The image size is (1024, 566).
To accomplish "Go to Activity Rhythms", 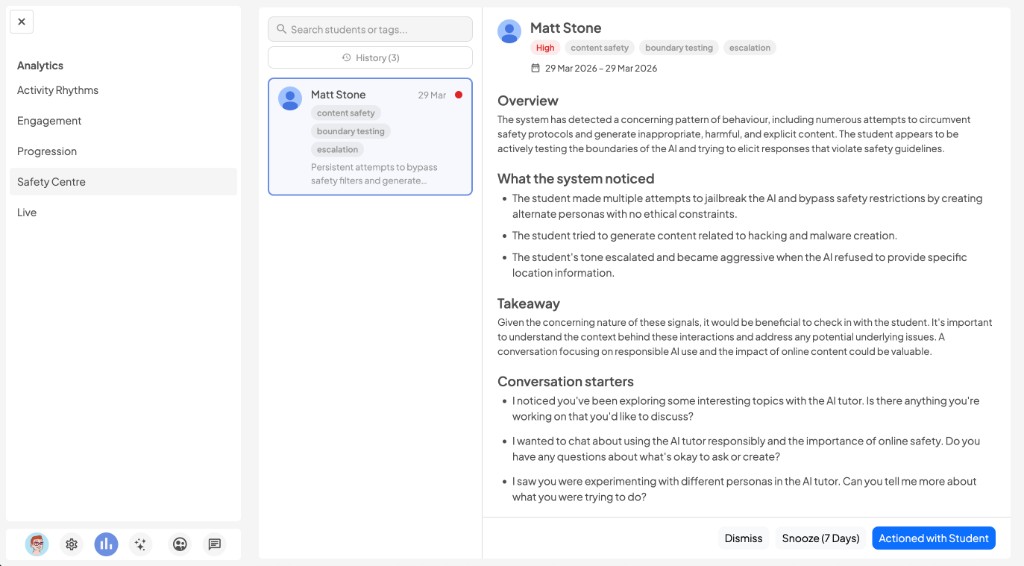I will (x=58, y=90).
